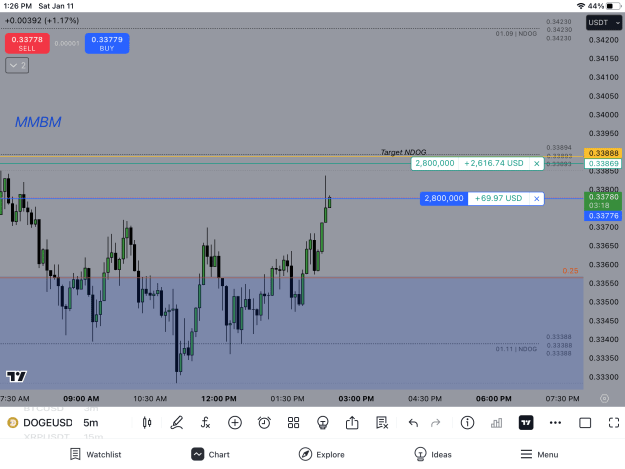Screen dimensions: 625x469
Task: Open the bottom Menu tab
Action: [539, 454]
